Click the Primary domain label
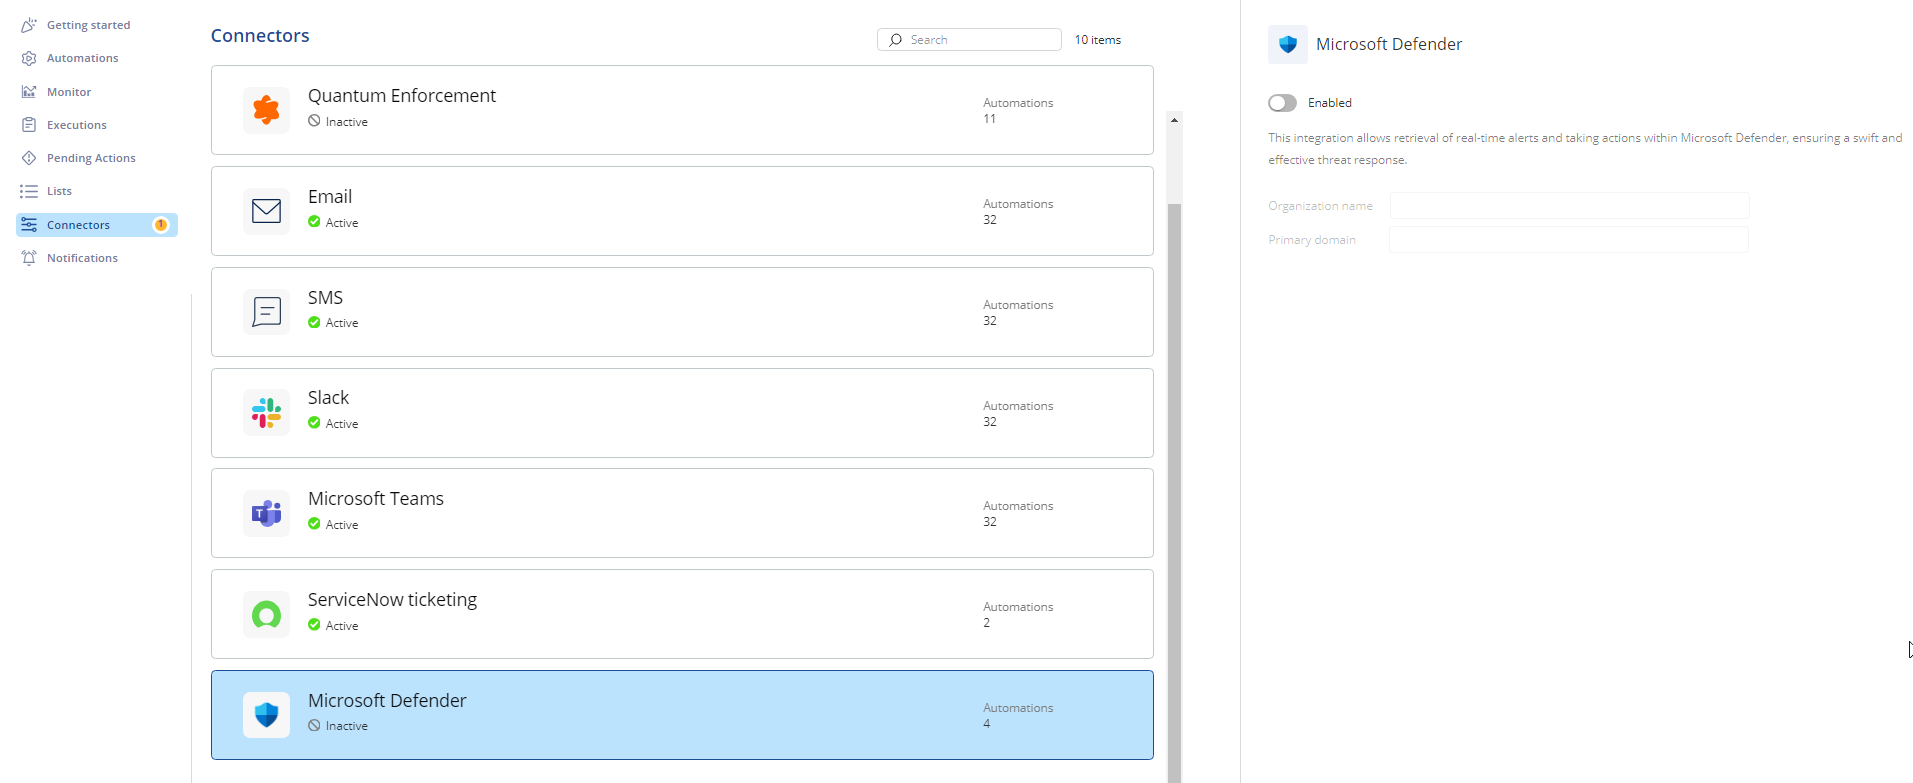Viewport: 1913px width, 783px height. (1312, 240)
